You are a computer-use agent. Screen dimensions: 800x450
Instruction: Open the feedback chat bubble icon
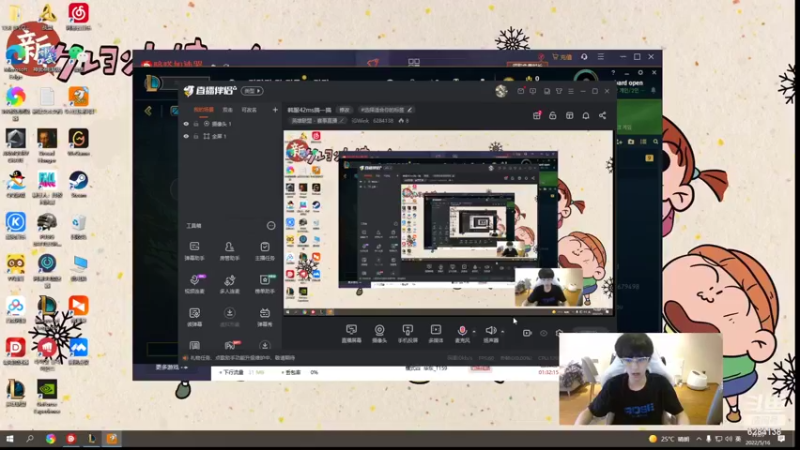click(x=533, y=91)
